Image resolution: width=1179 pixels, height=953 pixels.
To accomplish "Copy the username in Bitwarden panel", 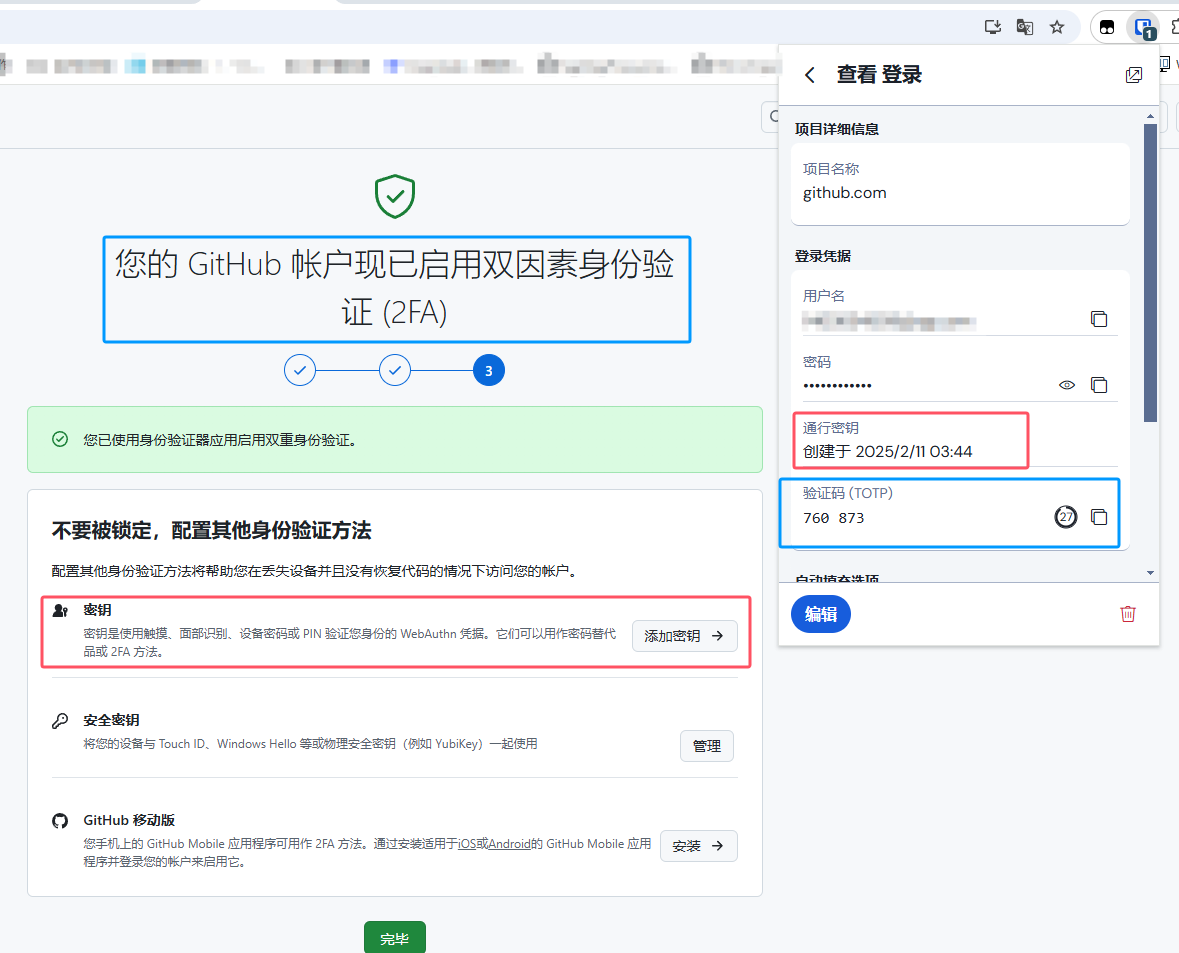I will [1098, 319].
